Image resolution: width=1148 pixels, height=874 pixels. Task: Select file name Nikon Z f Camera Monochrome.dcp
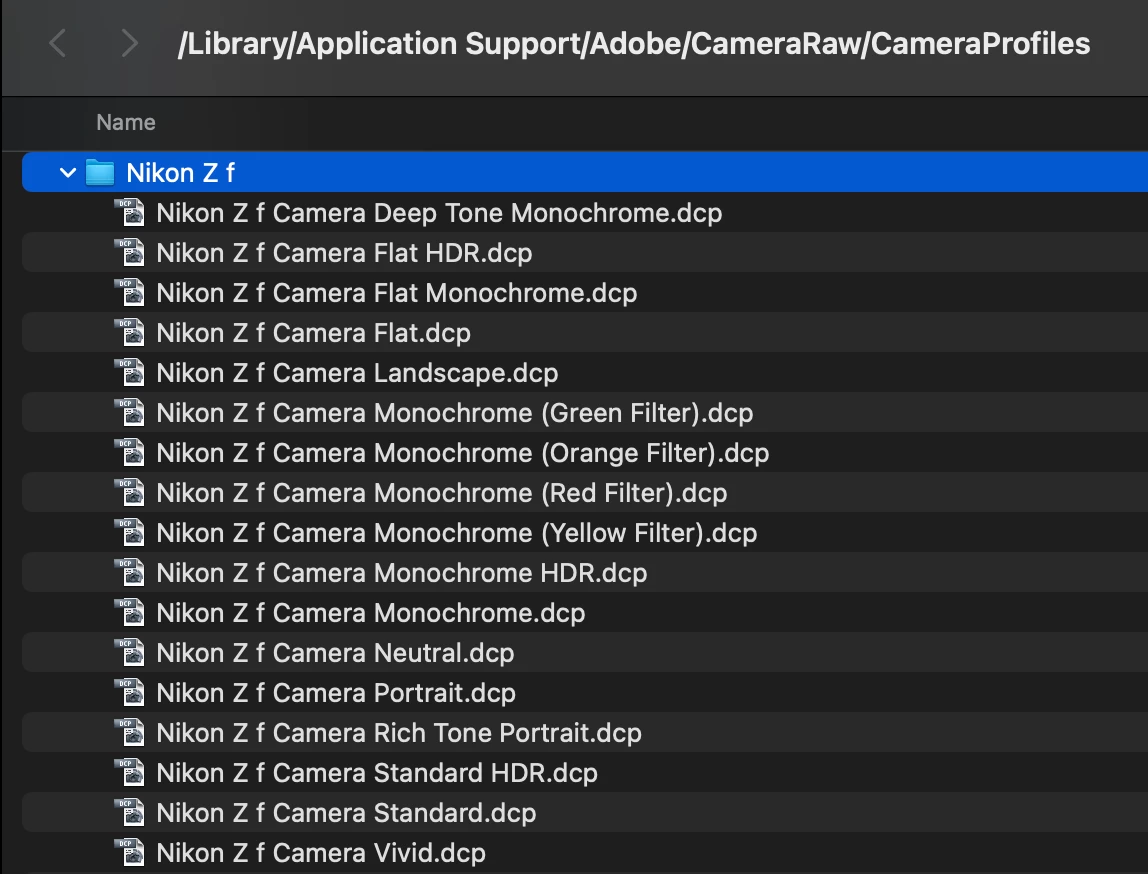(371, 613)
